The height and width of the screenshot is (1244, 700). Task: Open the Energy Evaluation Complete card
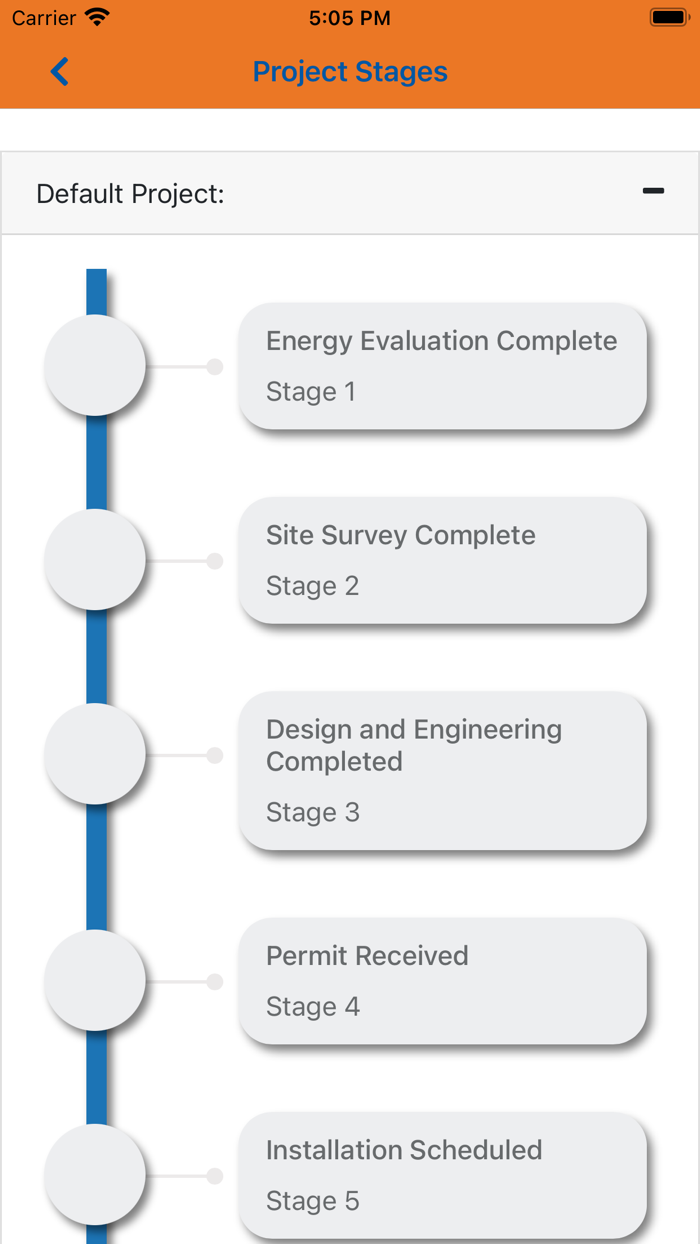[442, 366]
